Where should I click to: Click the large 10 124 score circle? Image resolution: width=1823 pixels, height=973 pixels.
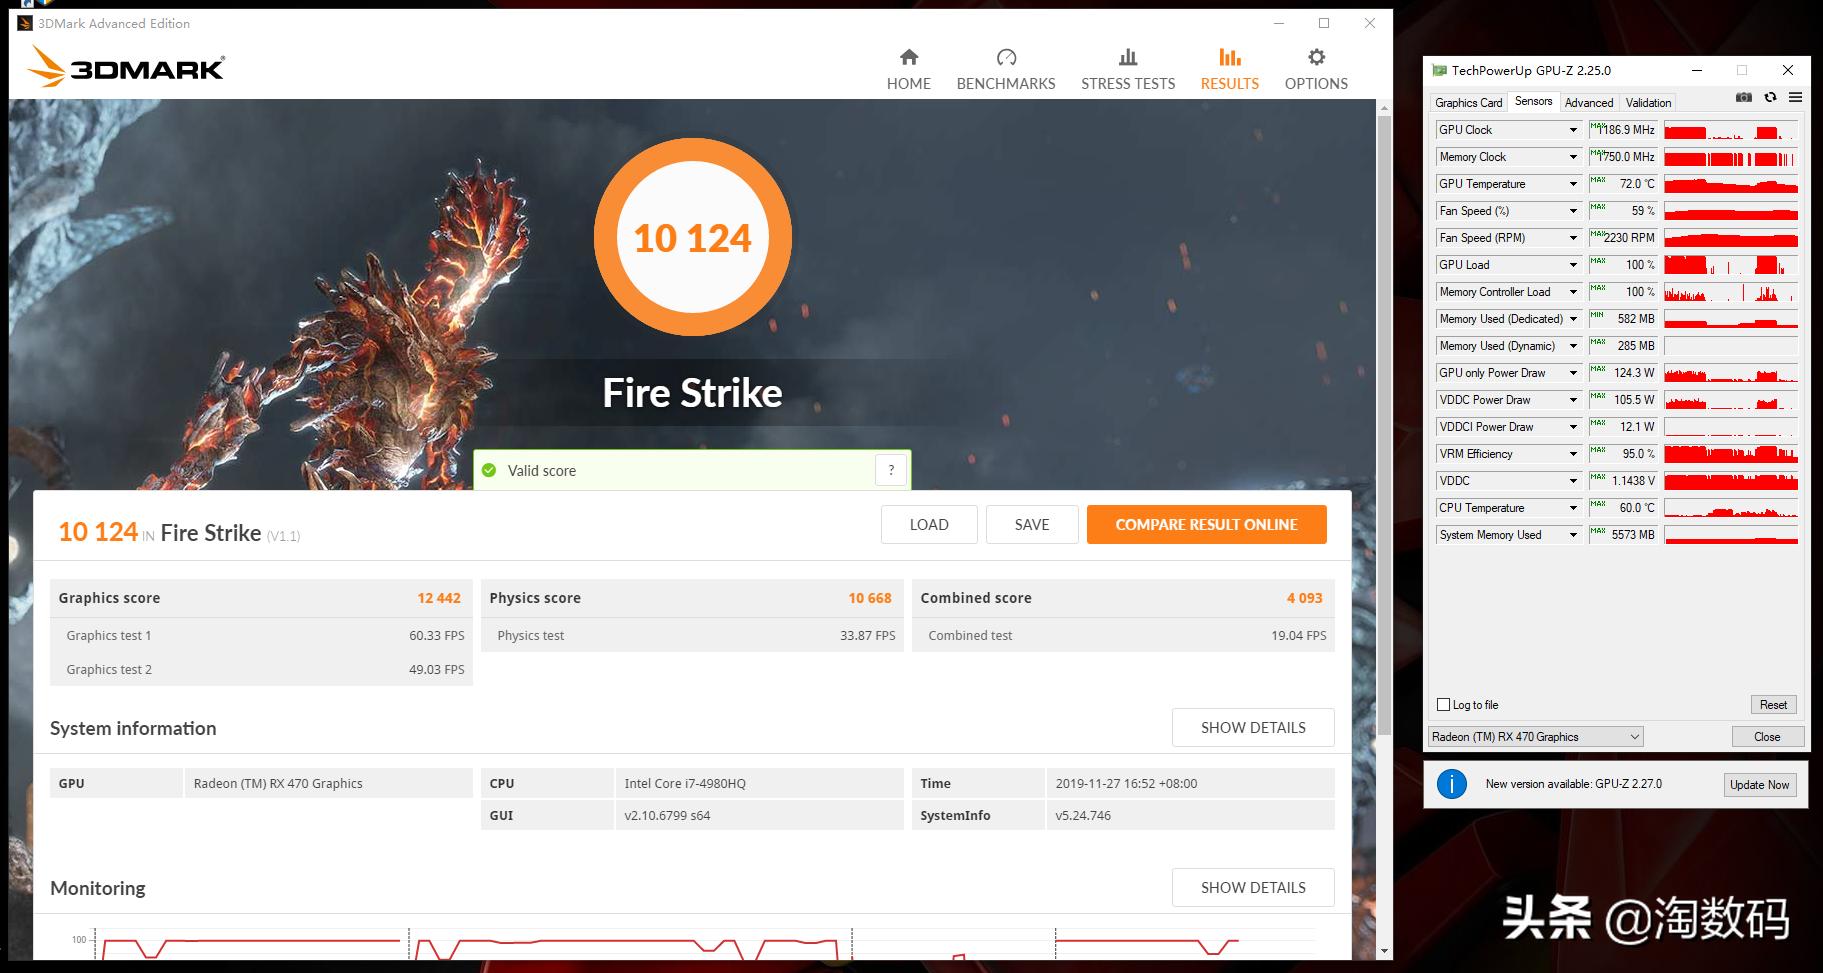click(x=693, y=238)
